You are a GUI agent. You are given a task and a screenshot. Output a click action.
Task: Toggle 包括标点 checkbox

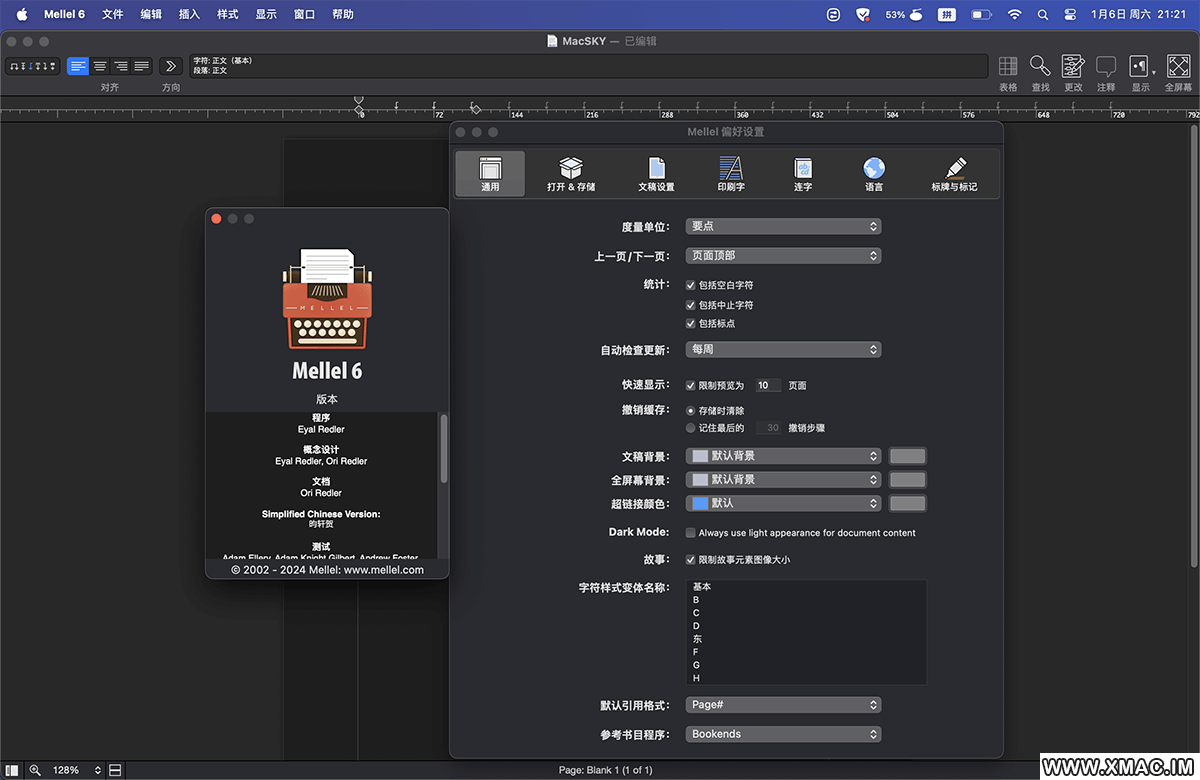[x=690, y=323]
